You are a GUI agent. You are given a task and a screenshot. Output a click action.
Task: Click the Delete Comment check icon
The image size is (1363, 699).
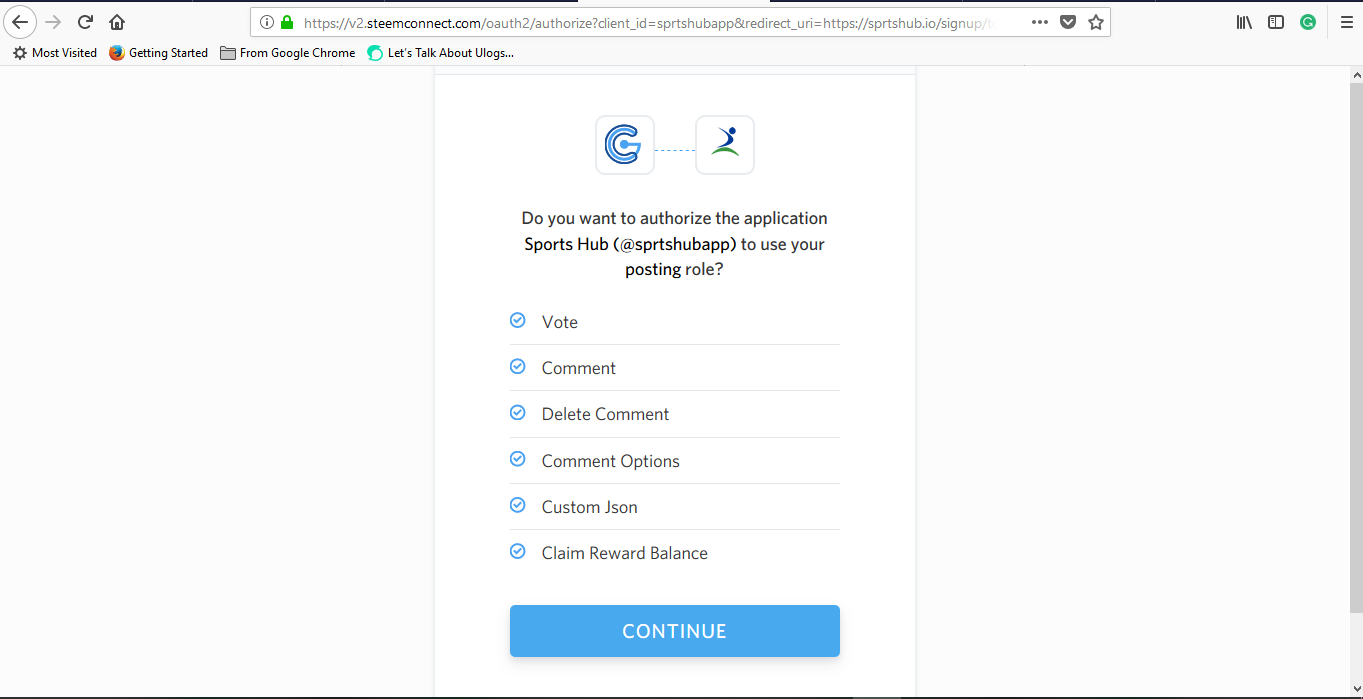[x=518, y=412]
